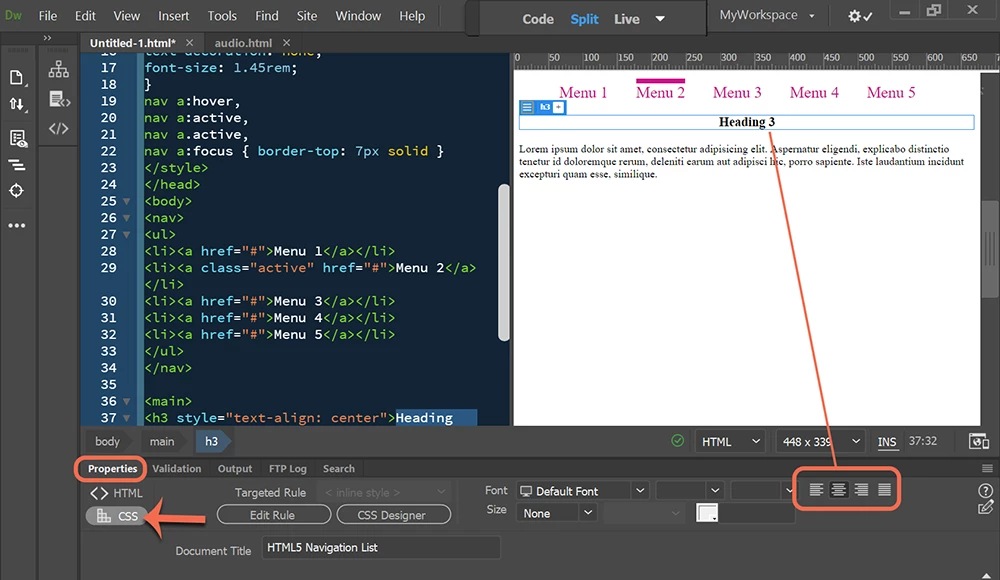This screenshot has width=1000, height=580.
Task: Click the code brackets panel icon
Action: 59,128
